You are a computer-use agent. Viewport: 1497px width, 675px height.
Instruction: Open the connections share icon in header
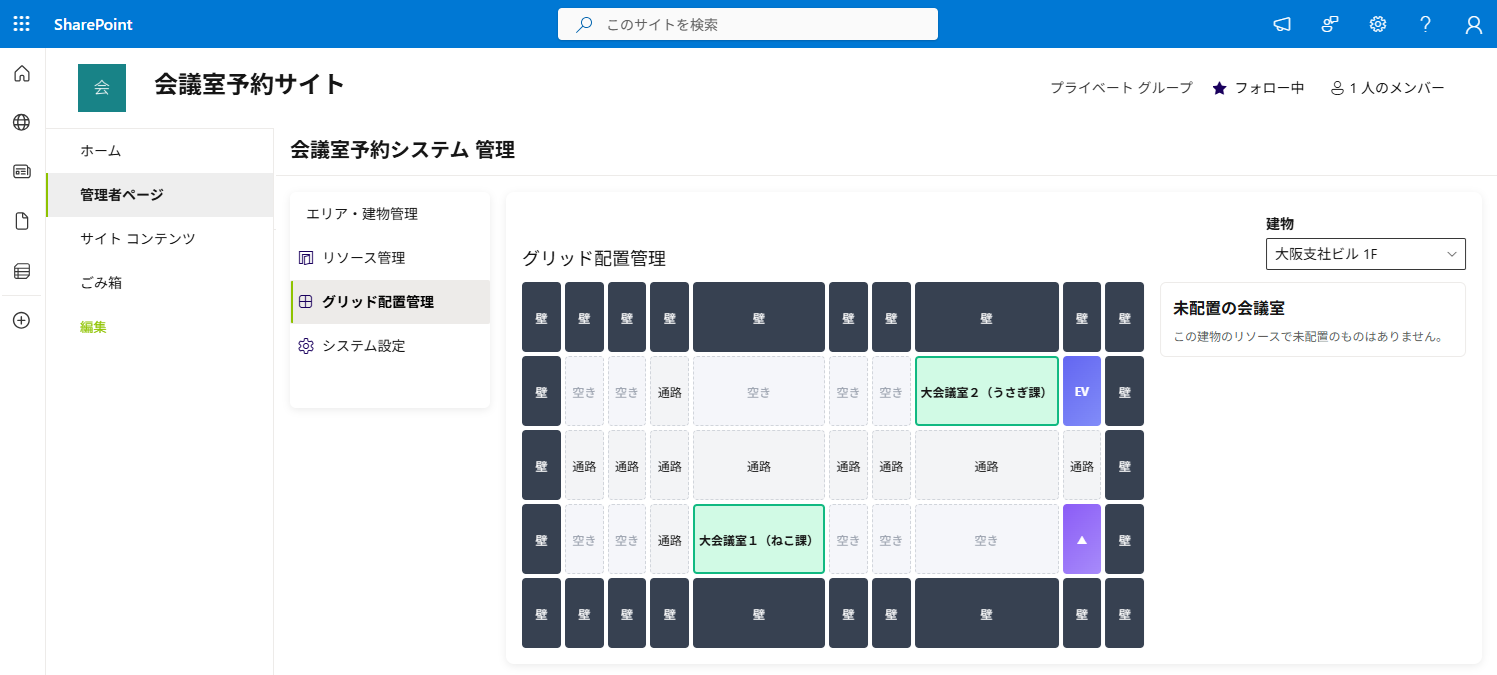click(x=1330, y=24)
